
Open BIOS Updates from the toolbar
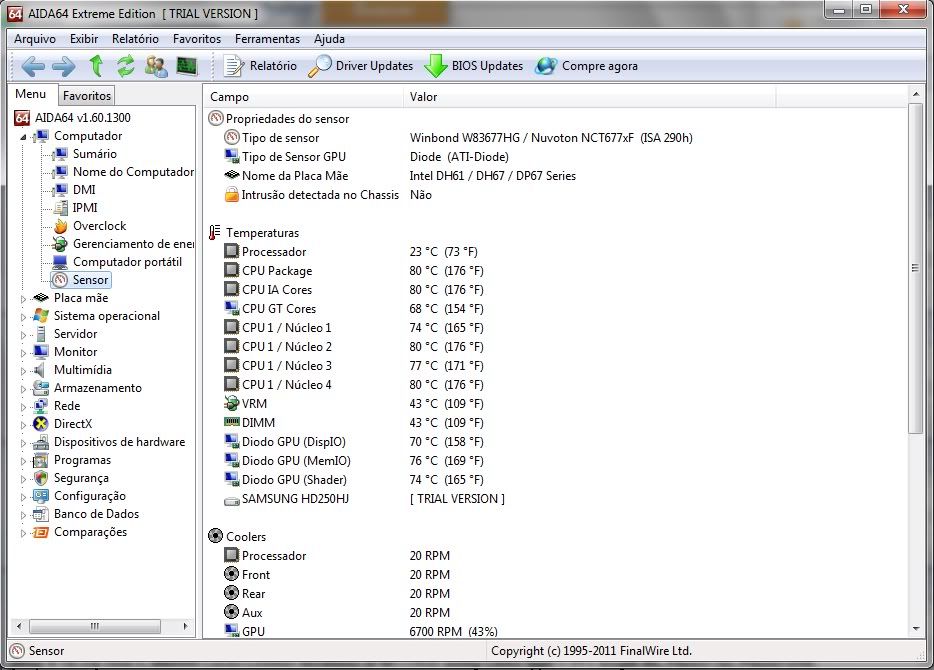point(474,66)
